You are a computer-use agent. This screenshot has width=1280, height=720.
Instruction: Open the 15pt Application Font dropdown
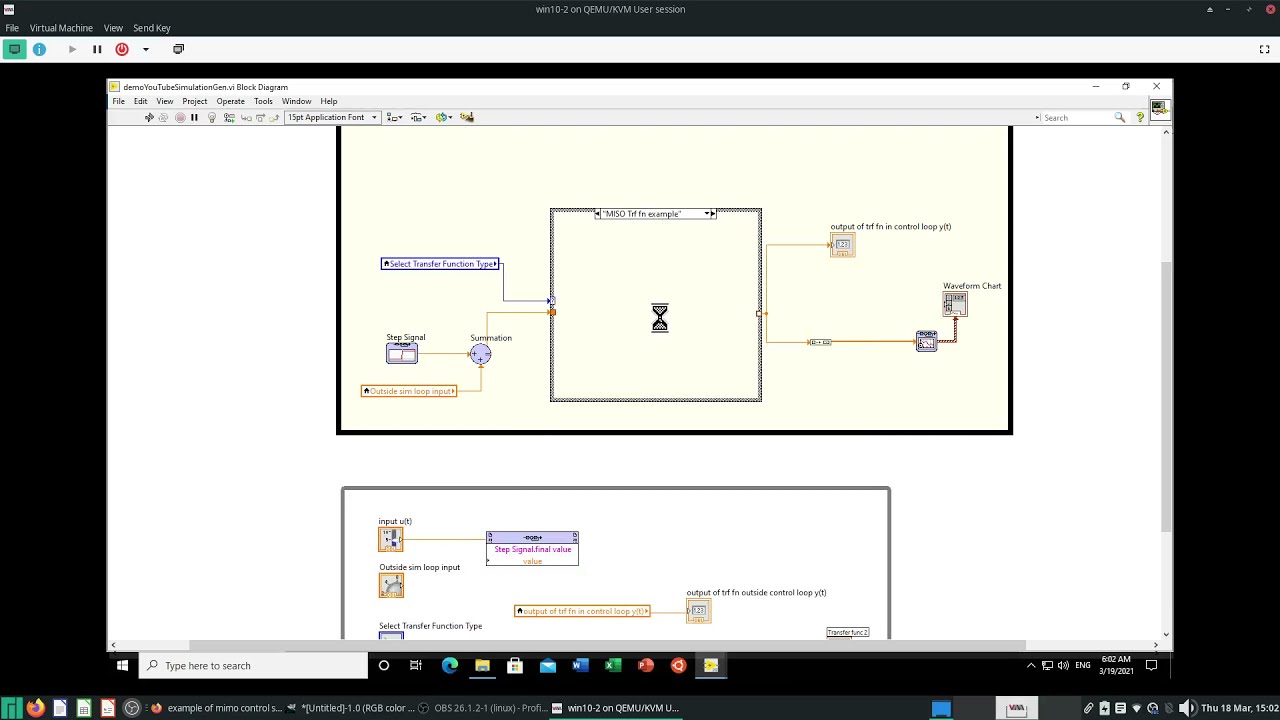(332, 117)
